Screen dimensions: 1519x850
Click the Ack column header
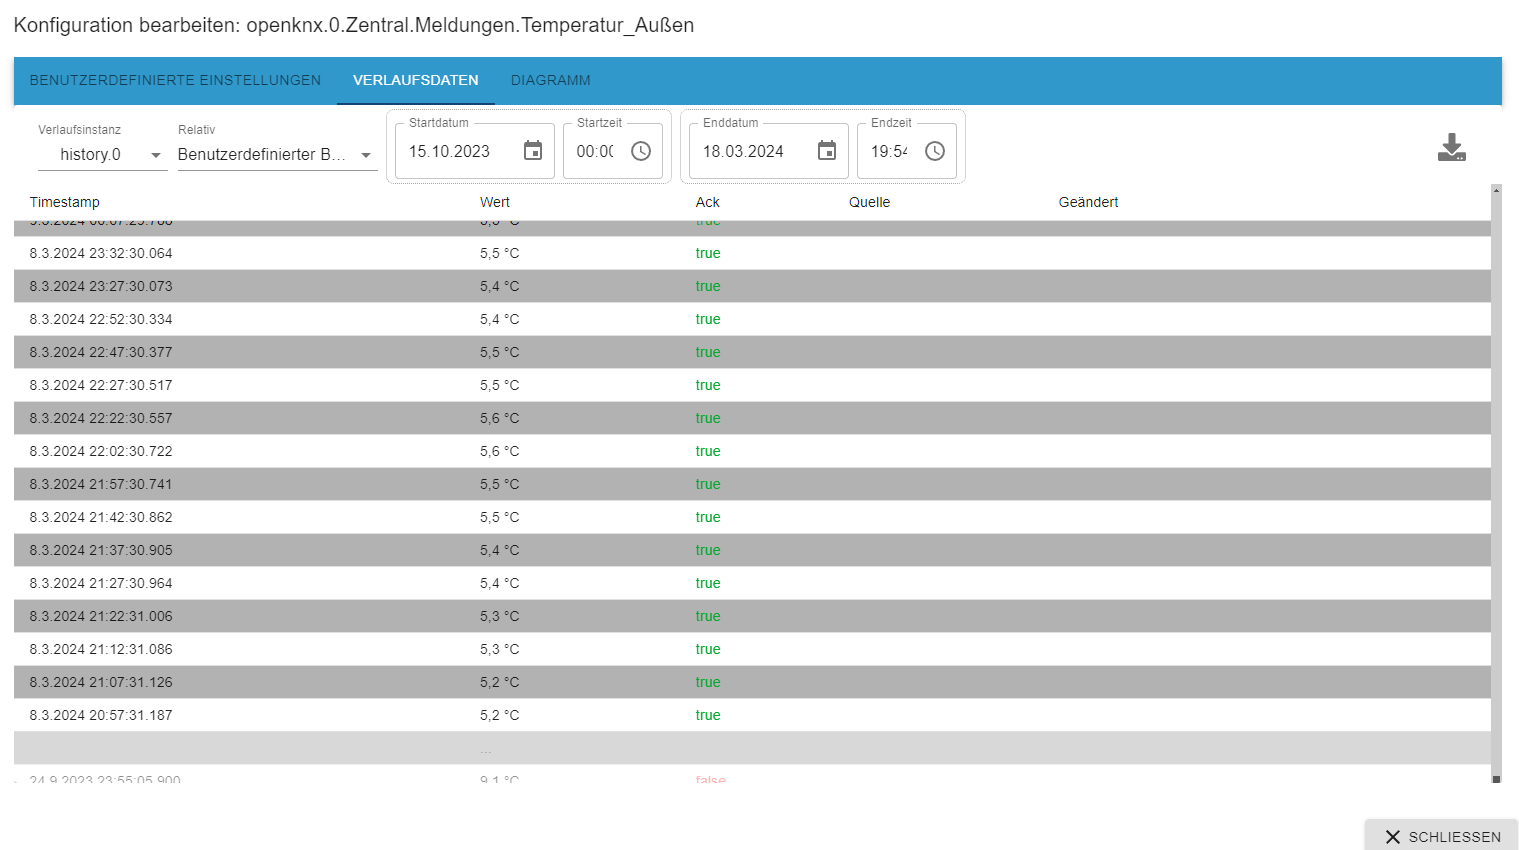(708, 202)
